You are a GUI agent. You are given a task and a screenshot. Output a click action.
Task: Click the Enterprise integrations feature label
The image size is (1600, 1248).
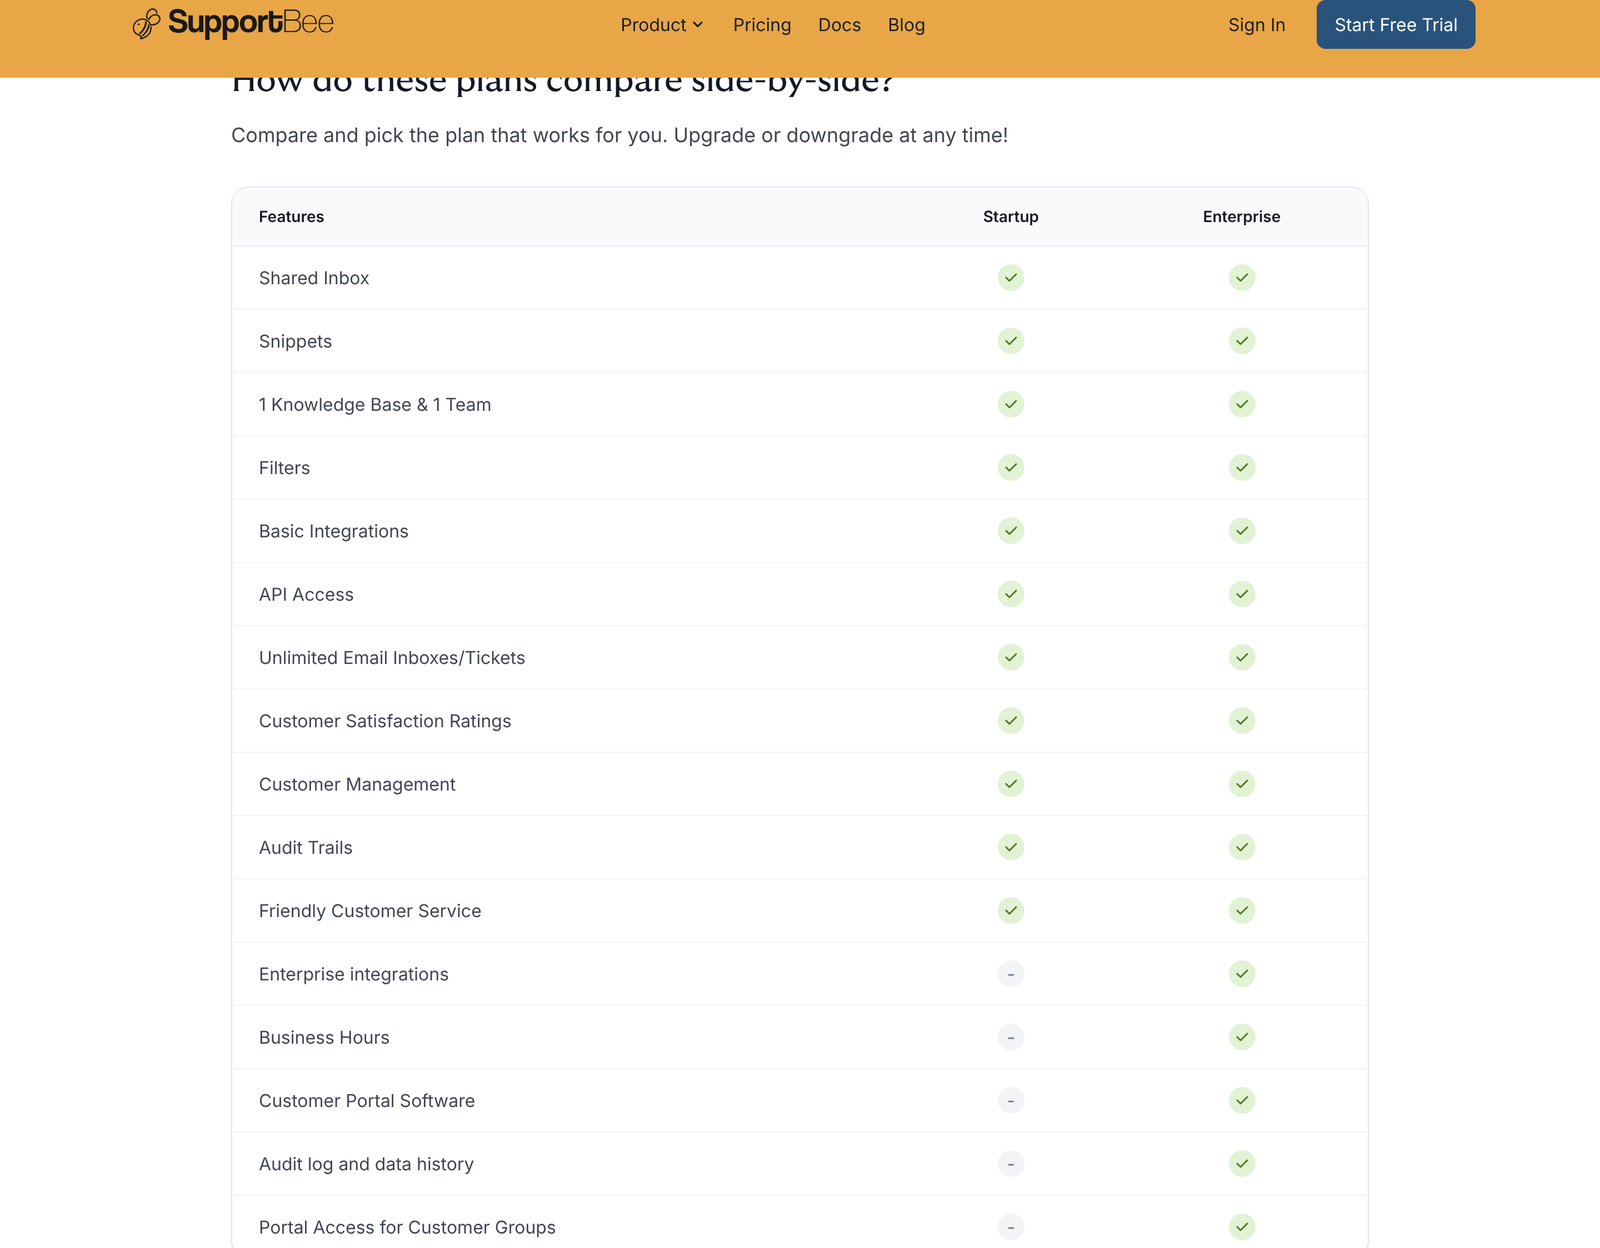click(354, 974)
